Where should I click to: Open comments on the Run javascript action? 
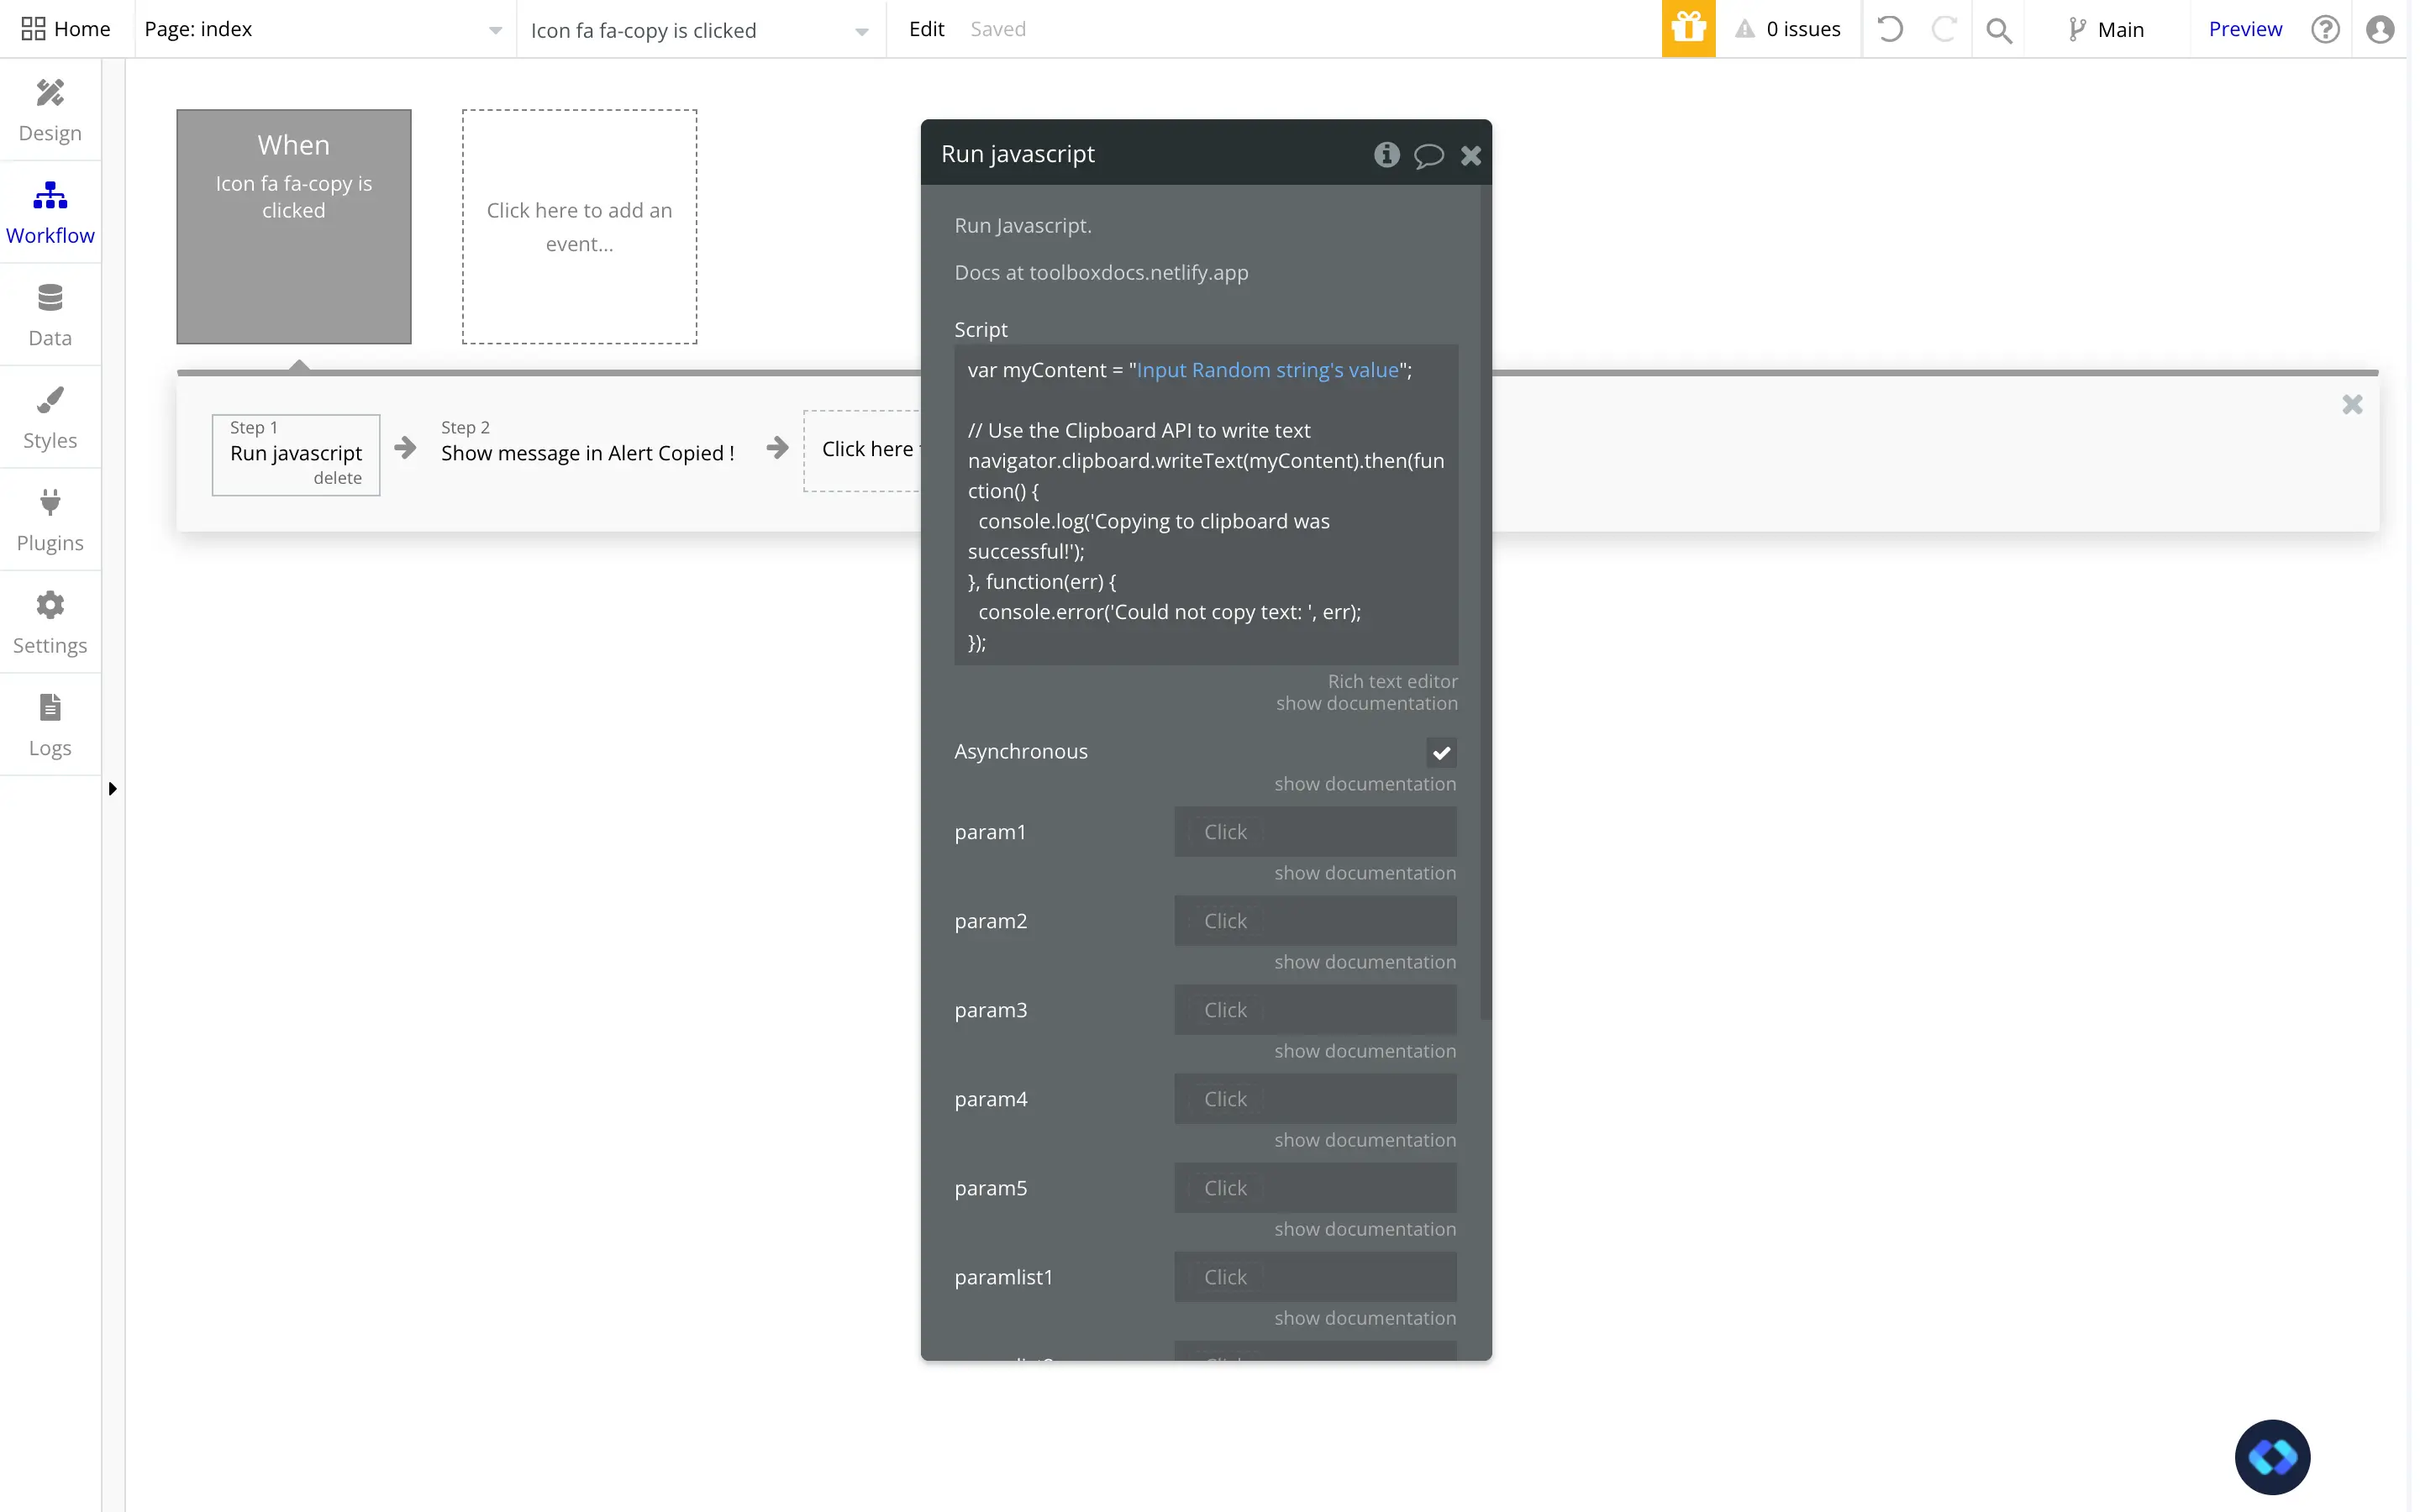[1429, 155]
